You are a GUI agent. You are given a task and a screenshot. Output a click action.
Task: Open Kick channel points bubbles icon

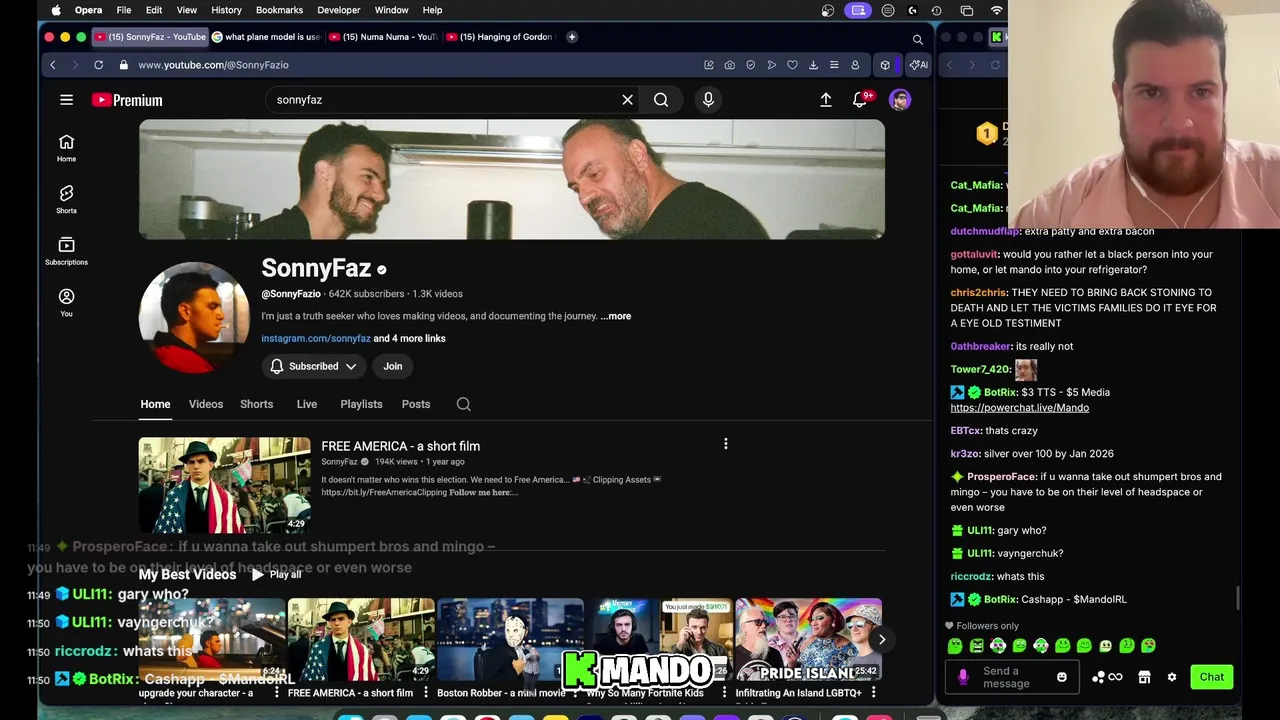(x=1106, y=677)
